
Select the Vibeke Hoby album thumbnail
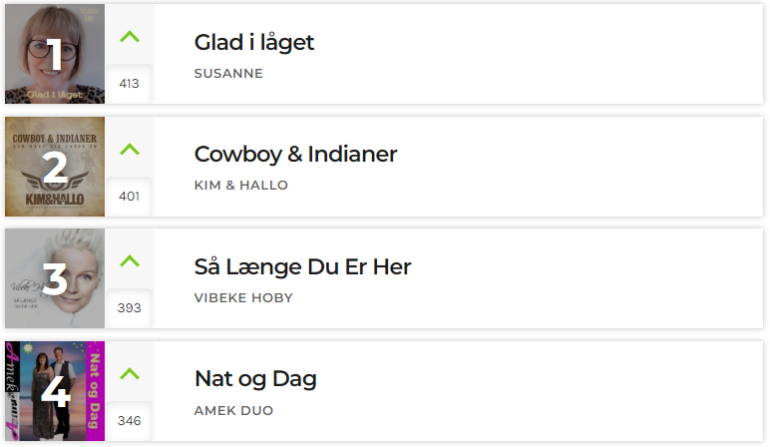(55, 279)
